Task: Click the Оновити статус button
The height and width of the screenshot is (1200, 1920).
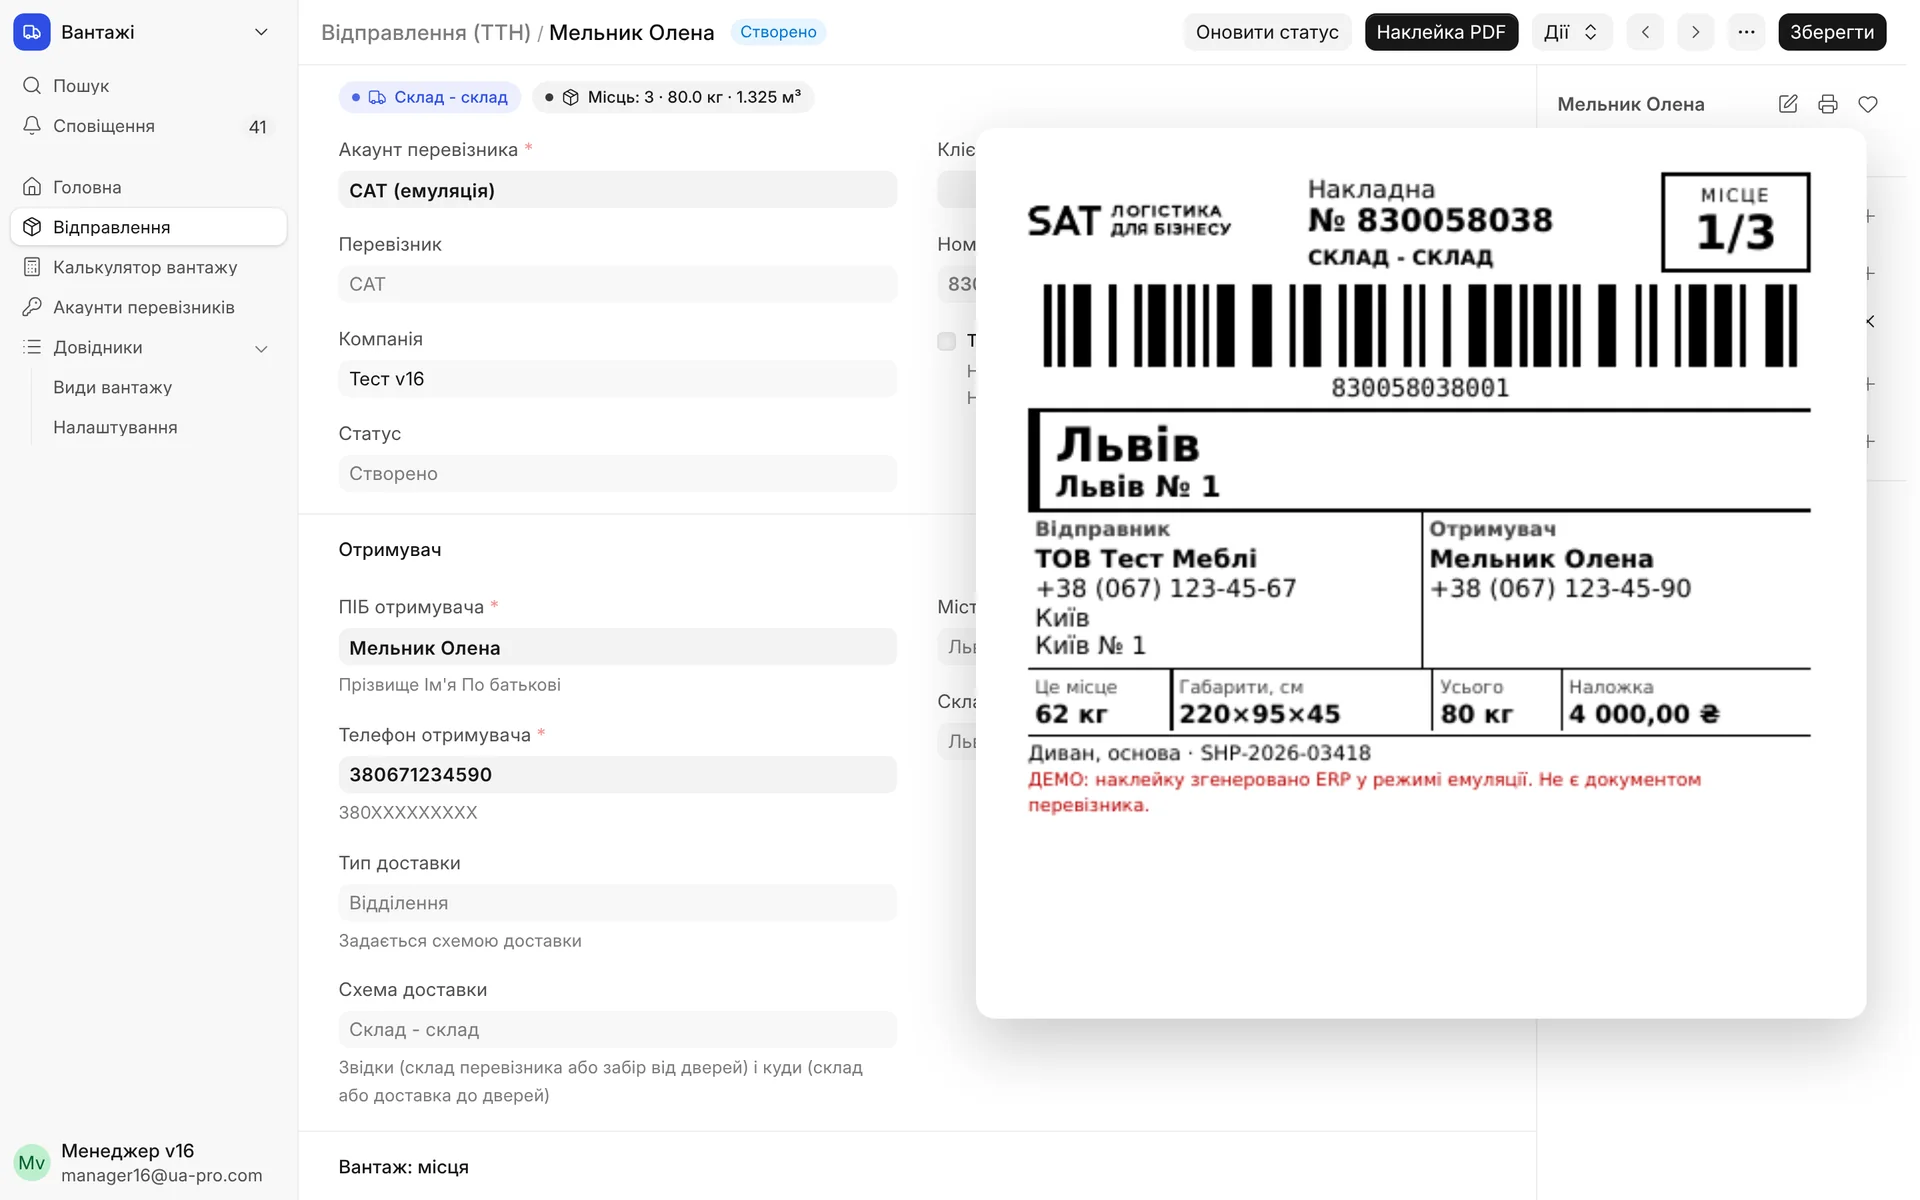Action: tap(1267, 32)
